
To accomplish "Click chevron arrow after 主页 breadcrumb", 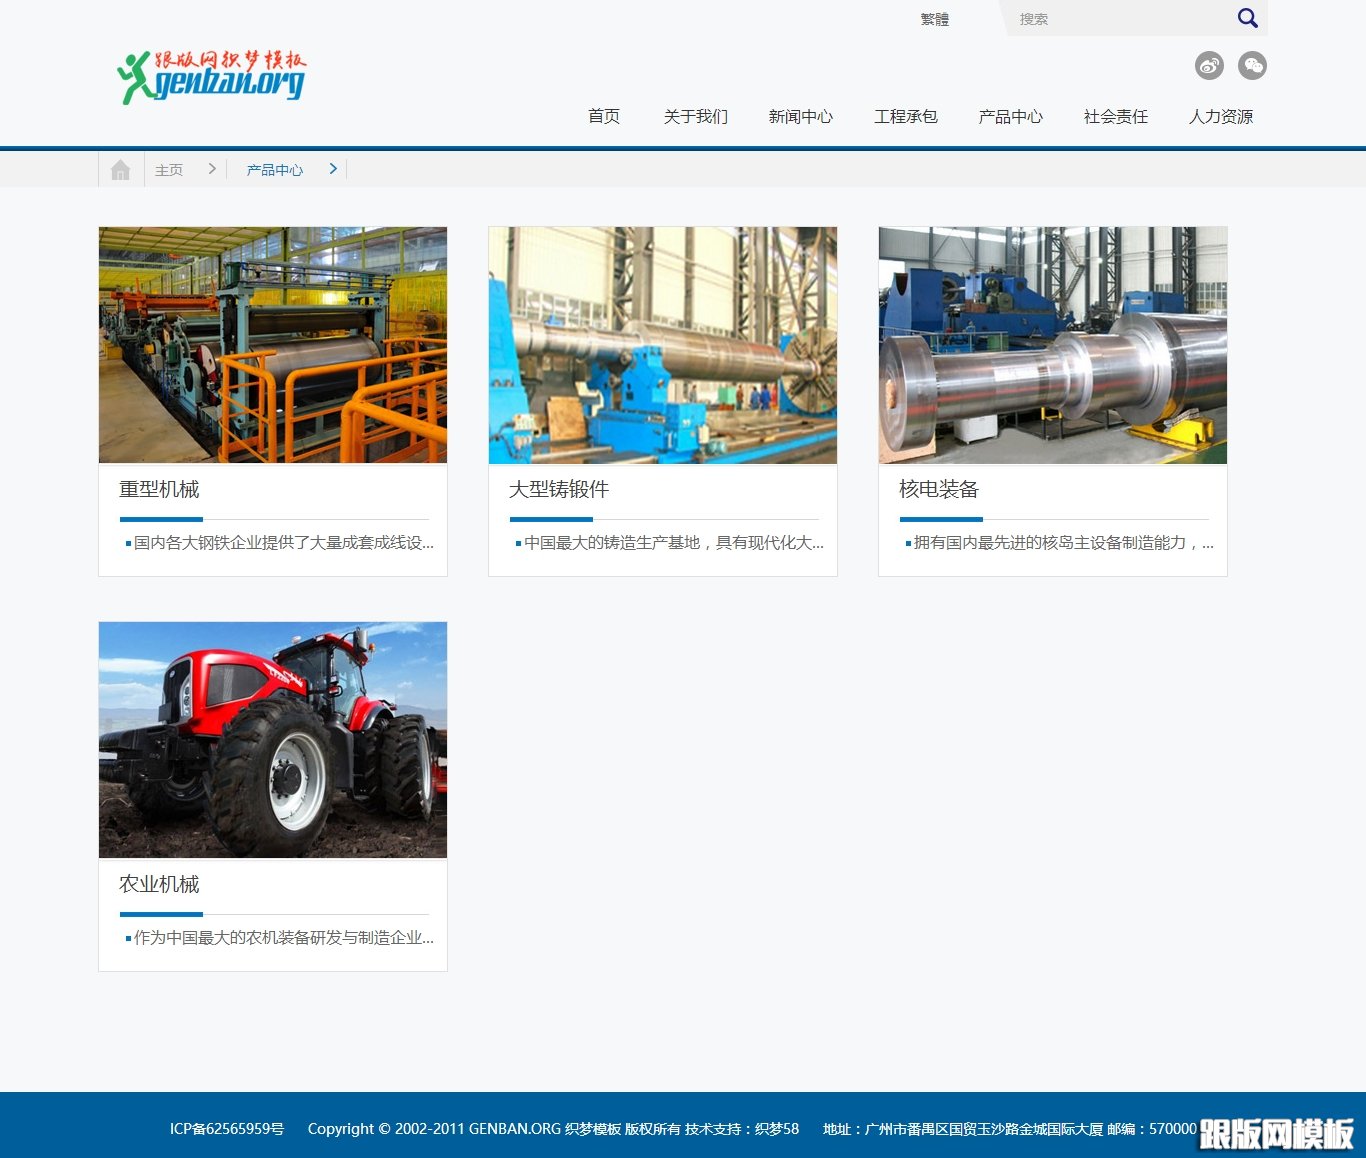I will (212, 169).
